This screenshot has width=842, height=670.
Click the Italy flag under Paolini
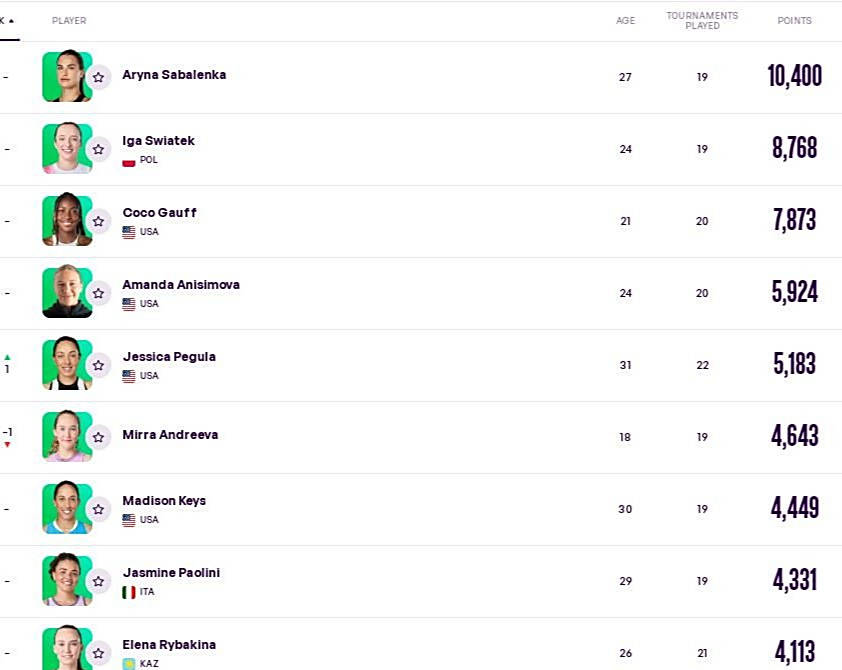click(x=129, y=592)
